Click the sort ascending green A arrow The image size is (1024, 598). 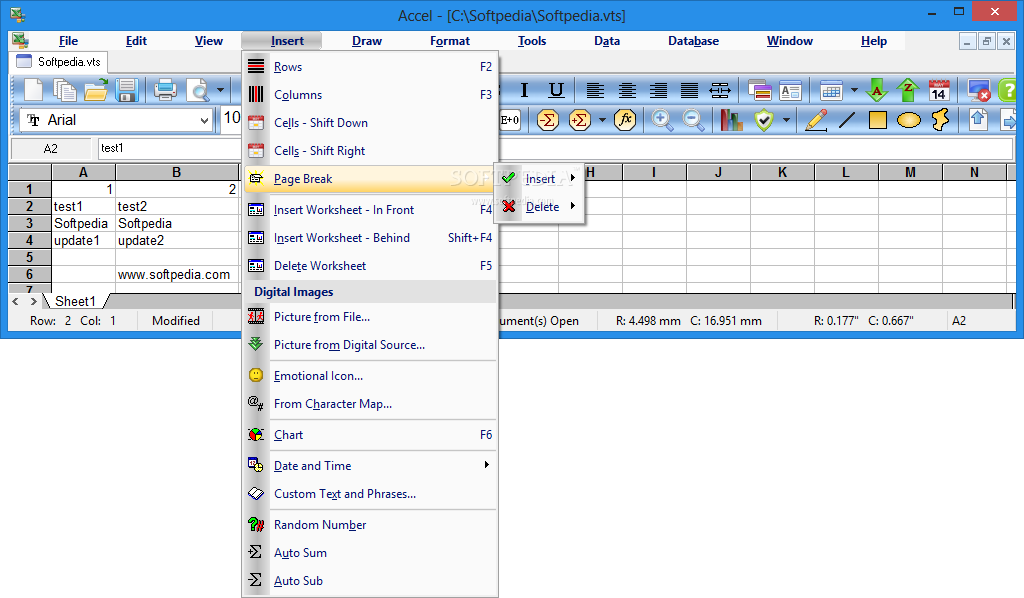[876, 90]
